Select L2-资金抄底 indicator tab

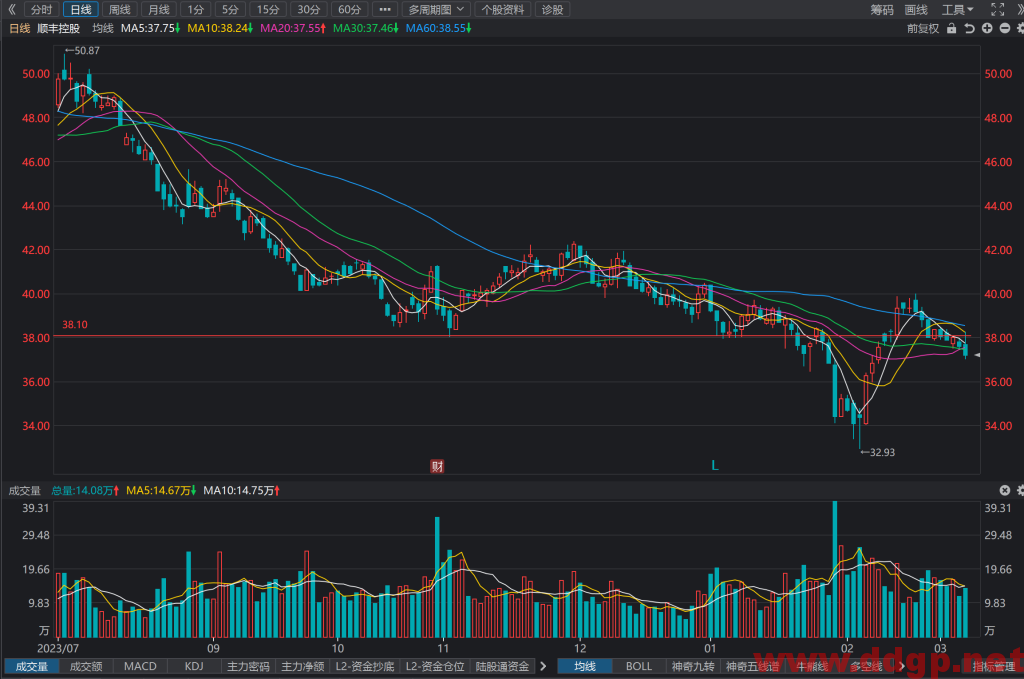pos(364,666)
